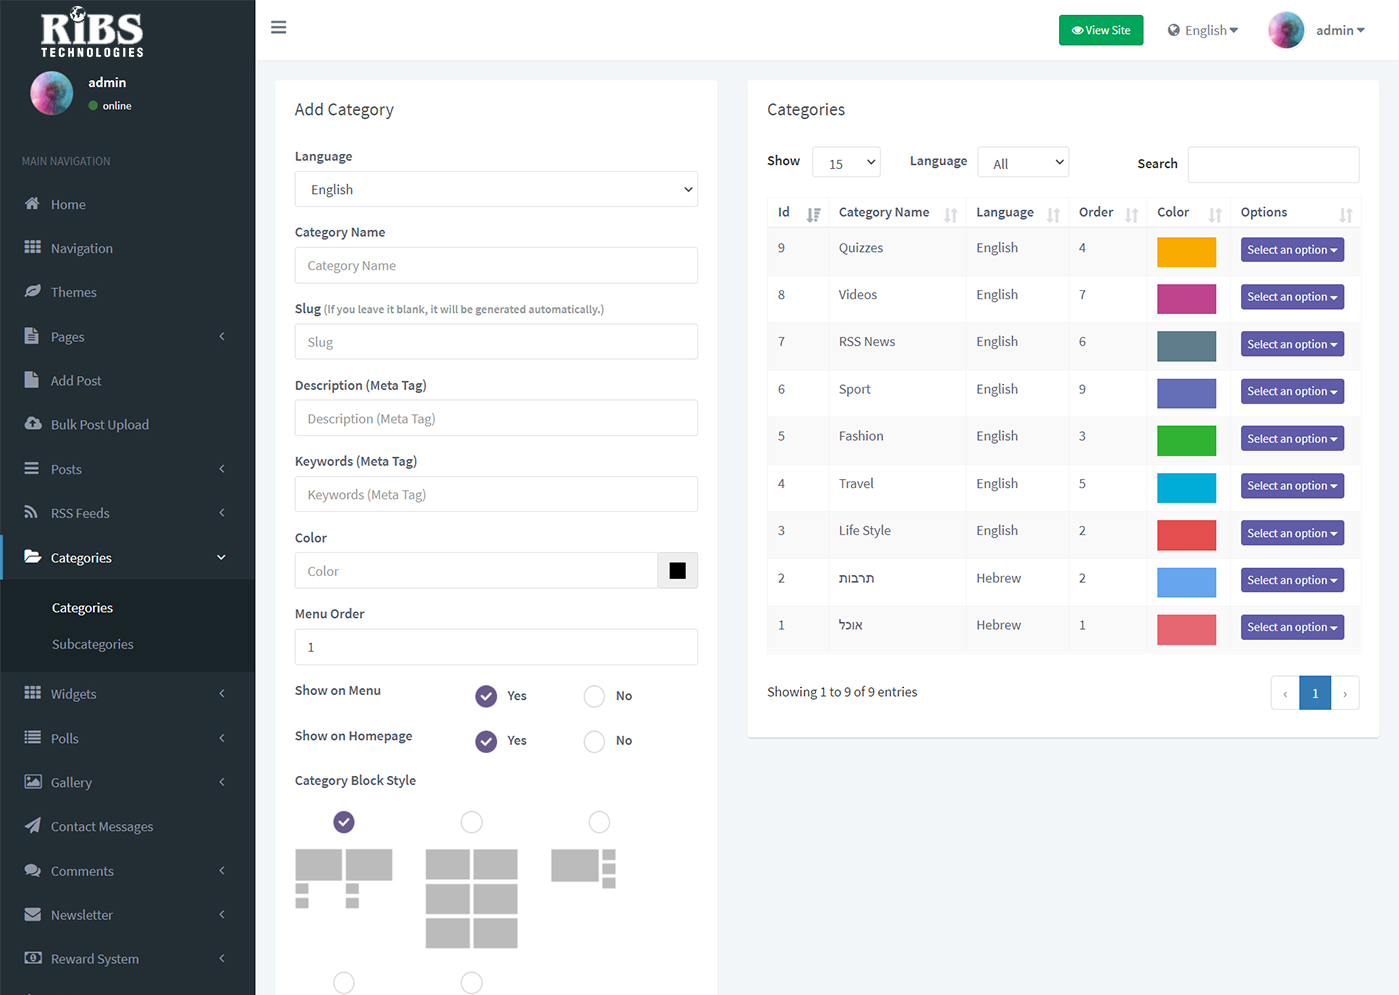This screenshot has height=995, width=1399.
Task: Click the Newsletter envelope icon
Action: [x=32, y=915]
